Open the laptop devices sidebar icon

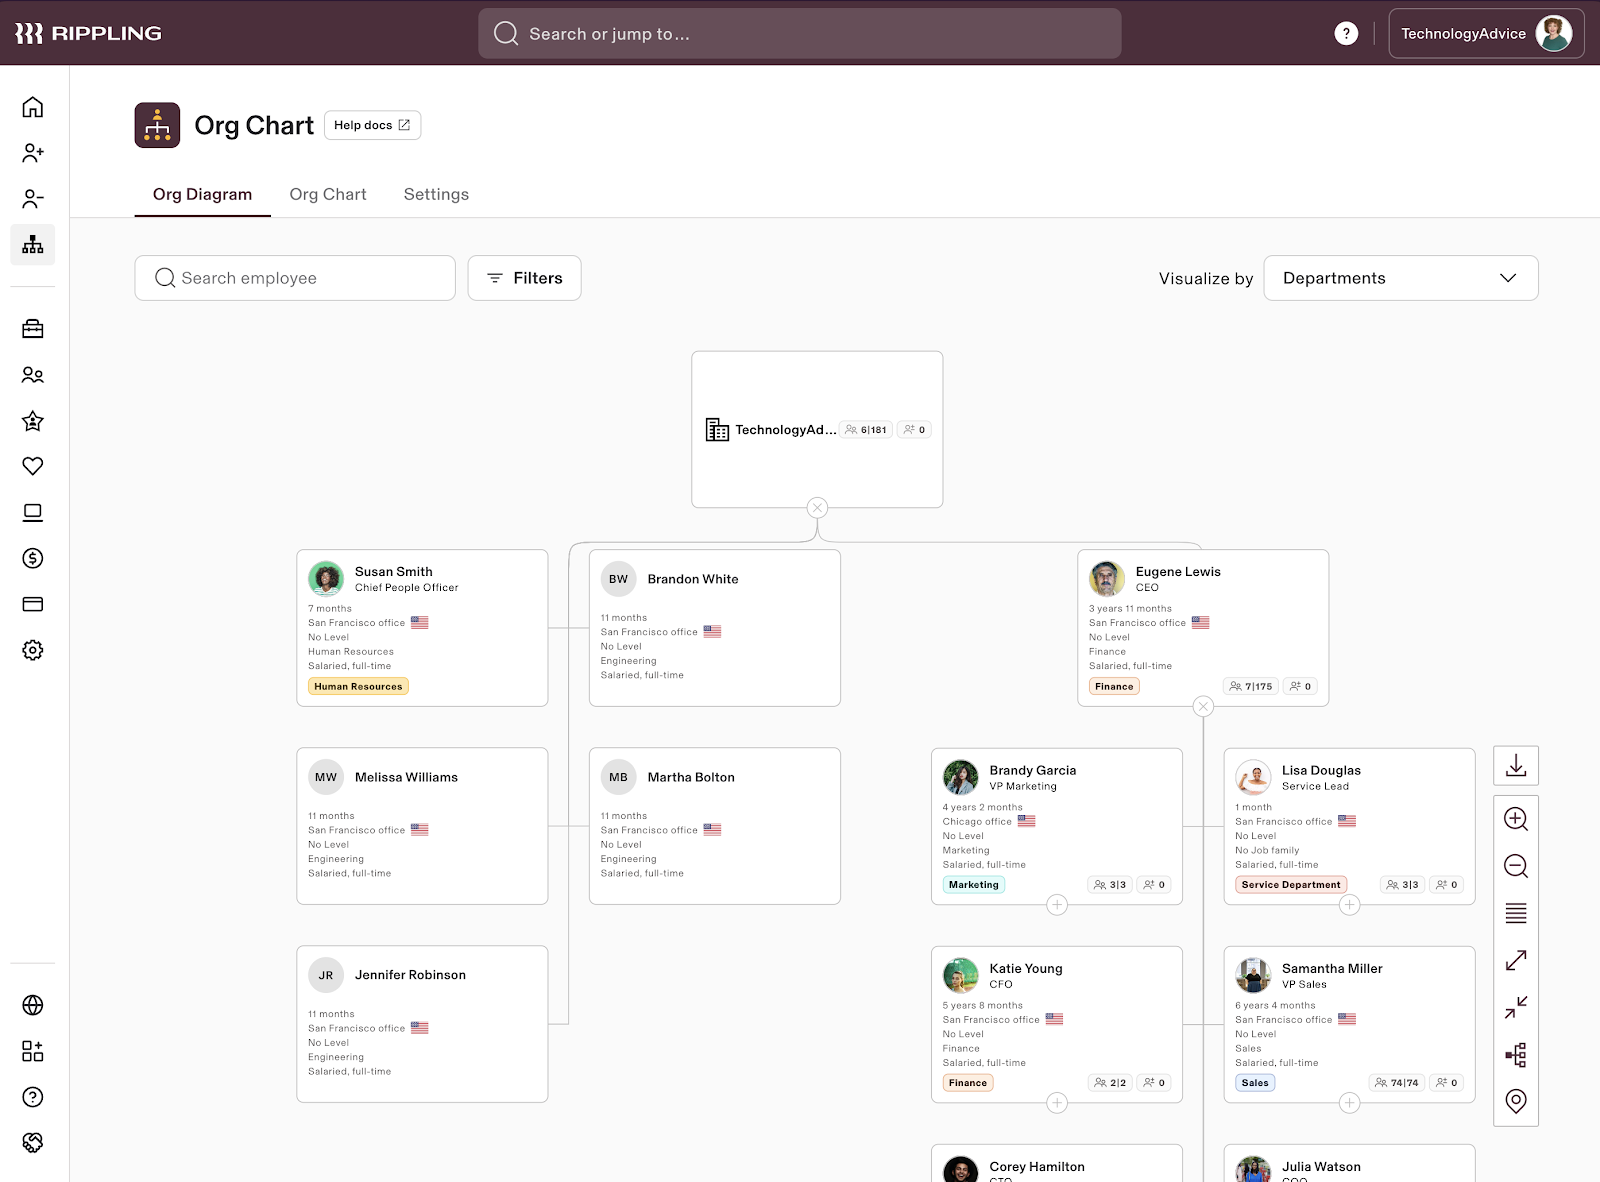click(33, 512)
